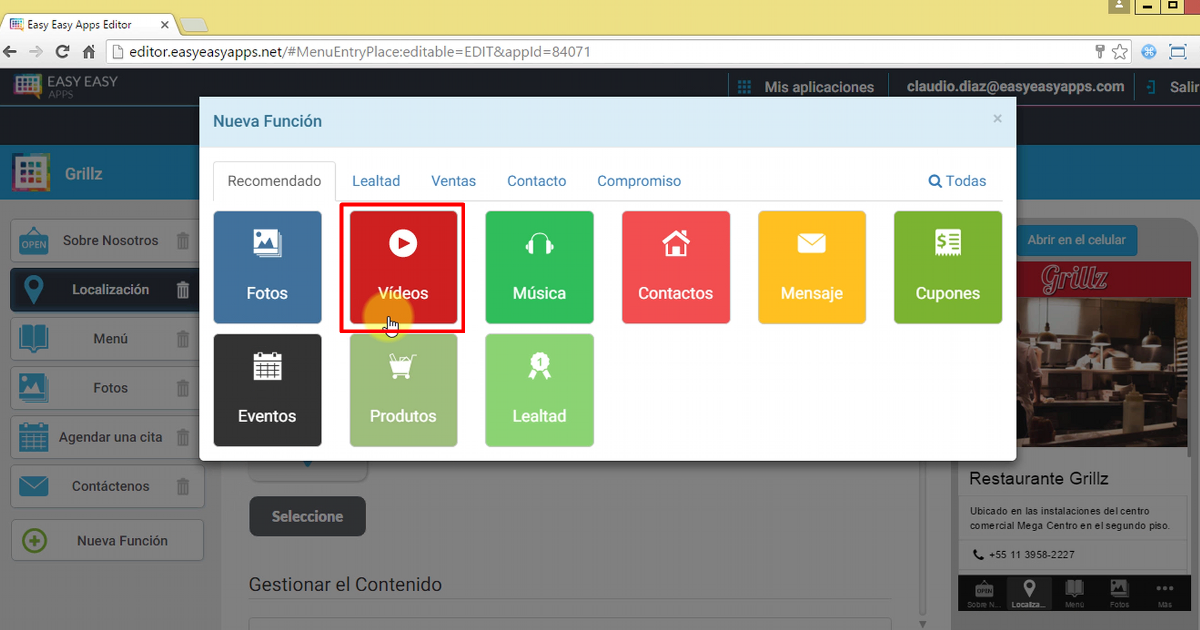The image size is (1200, 630).
Task: Switch to the Ventas tab
Action: (453, 181)
